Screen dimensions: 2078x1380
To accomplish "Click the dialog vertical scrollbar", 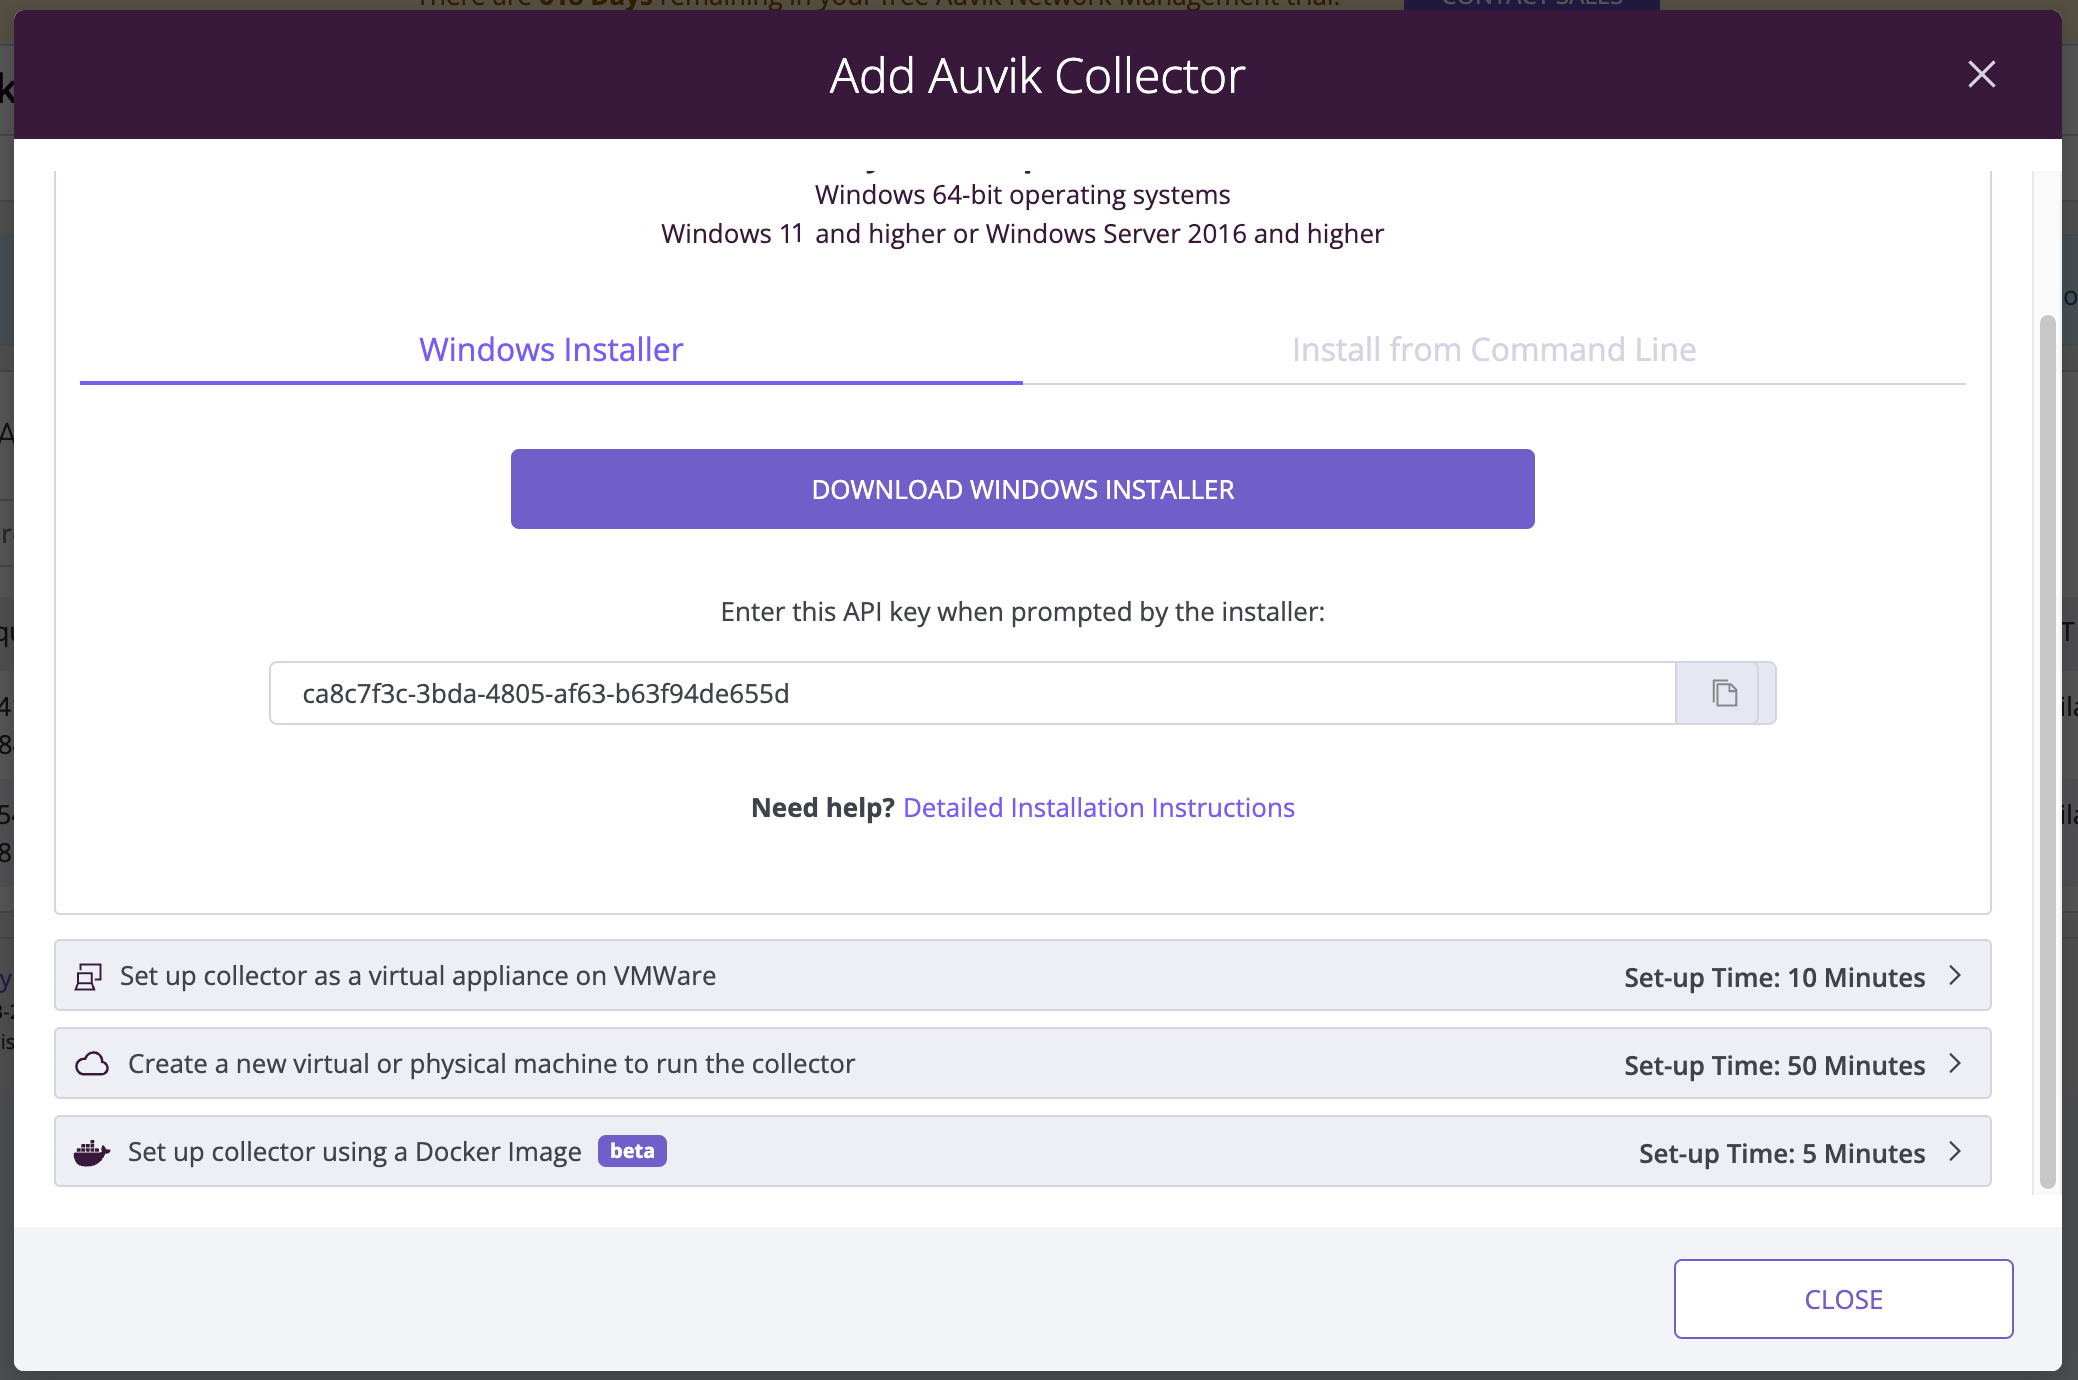I will pos(2047,750).
